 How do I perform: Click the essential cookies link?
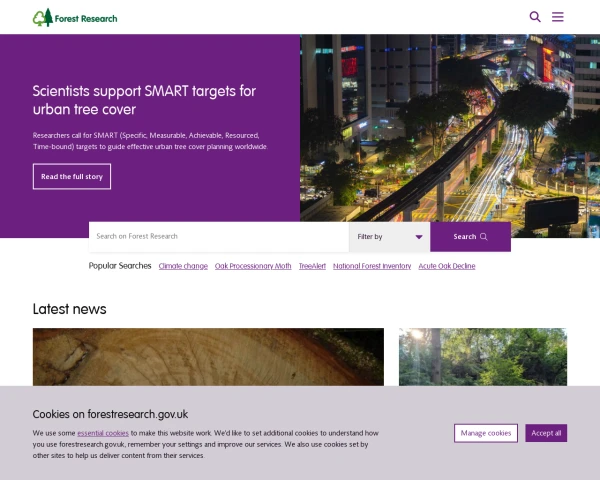(103, 433)
